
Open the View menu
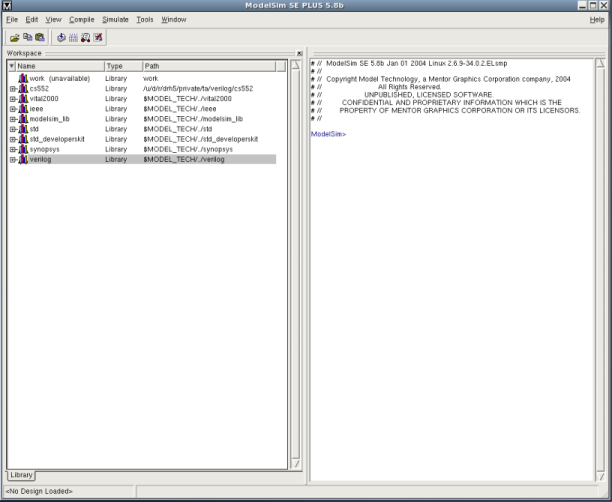pos(53,20)
